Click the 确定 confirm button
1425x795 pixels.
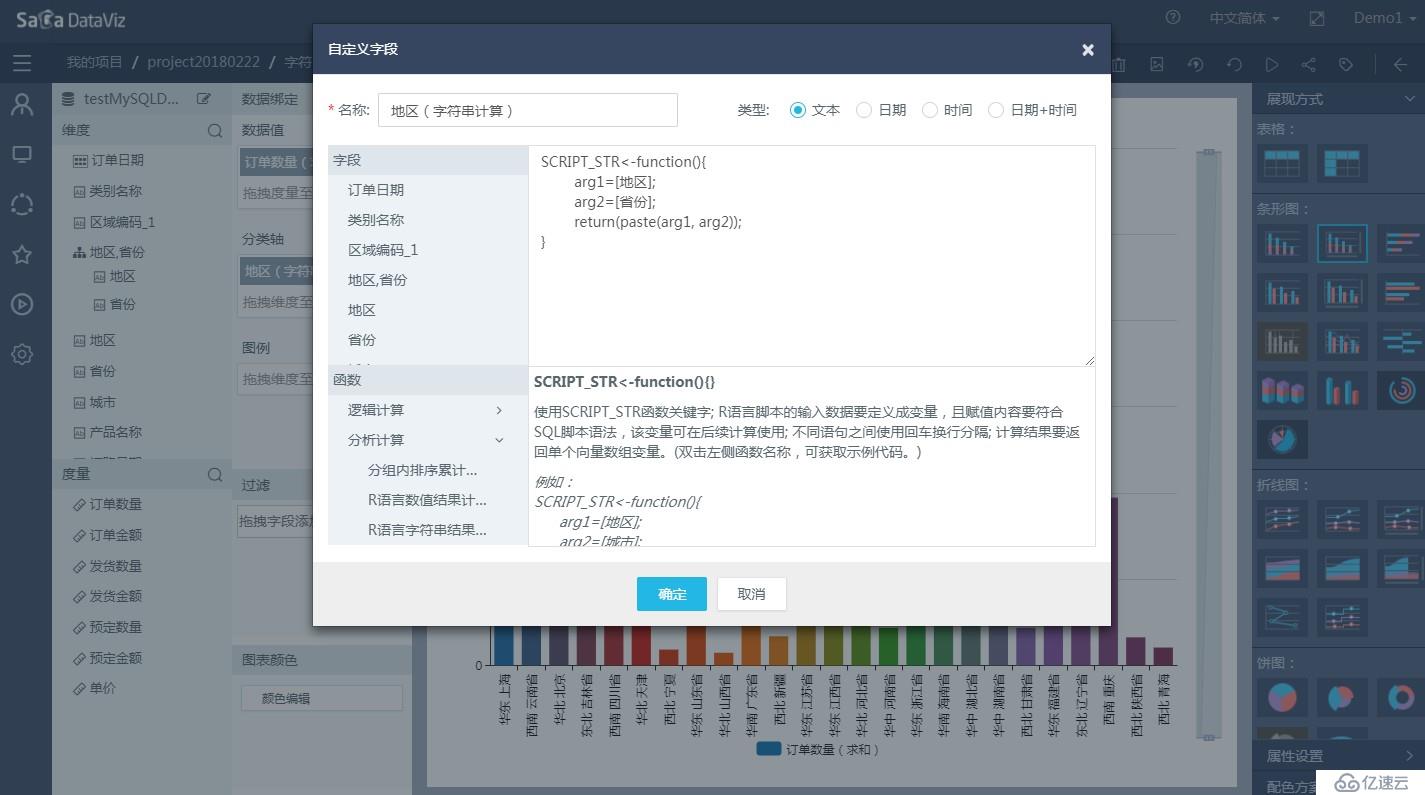[x=672, y=594]
